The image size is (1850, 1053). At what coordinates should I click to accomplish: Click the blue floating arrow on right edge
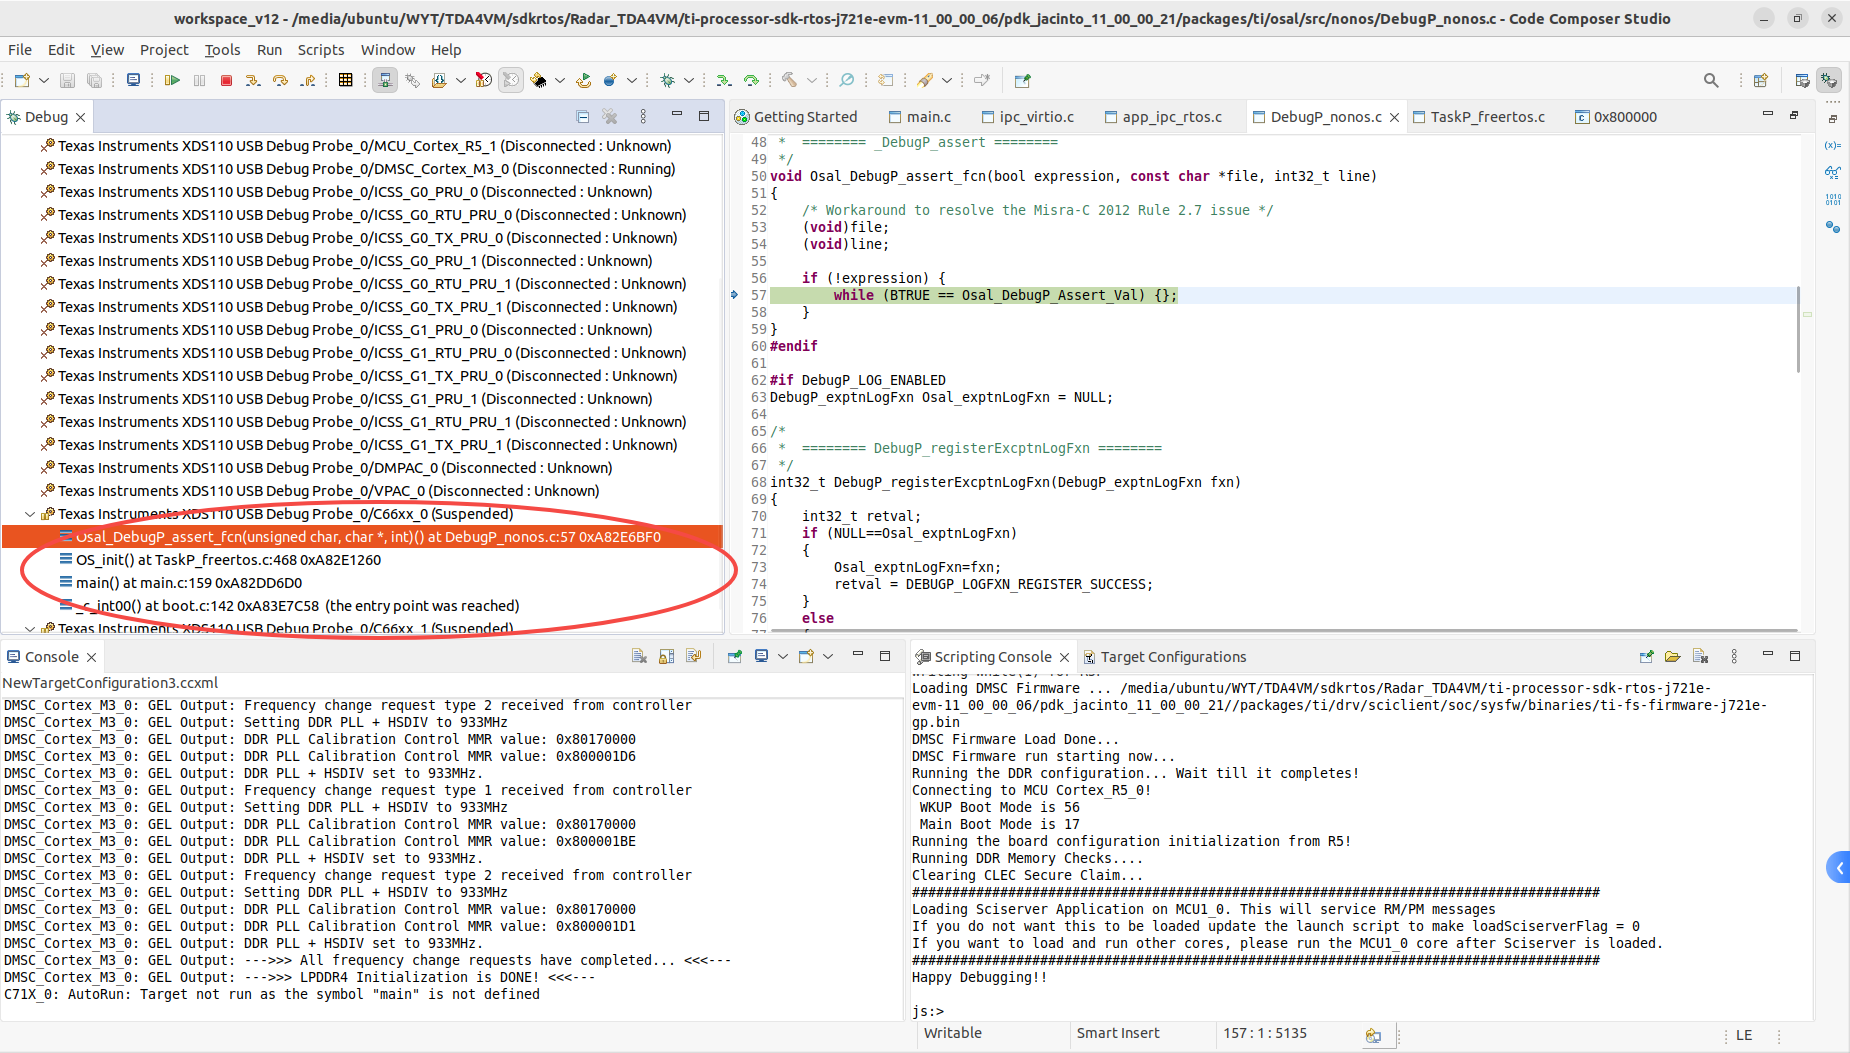coord(1838,866)
